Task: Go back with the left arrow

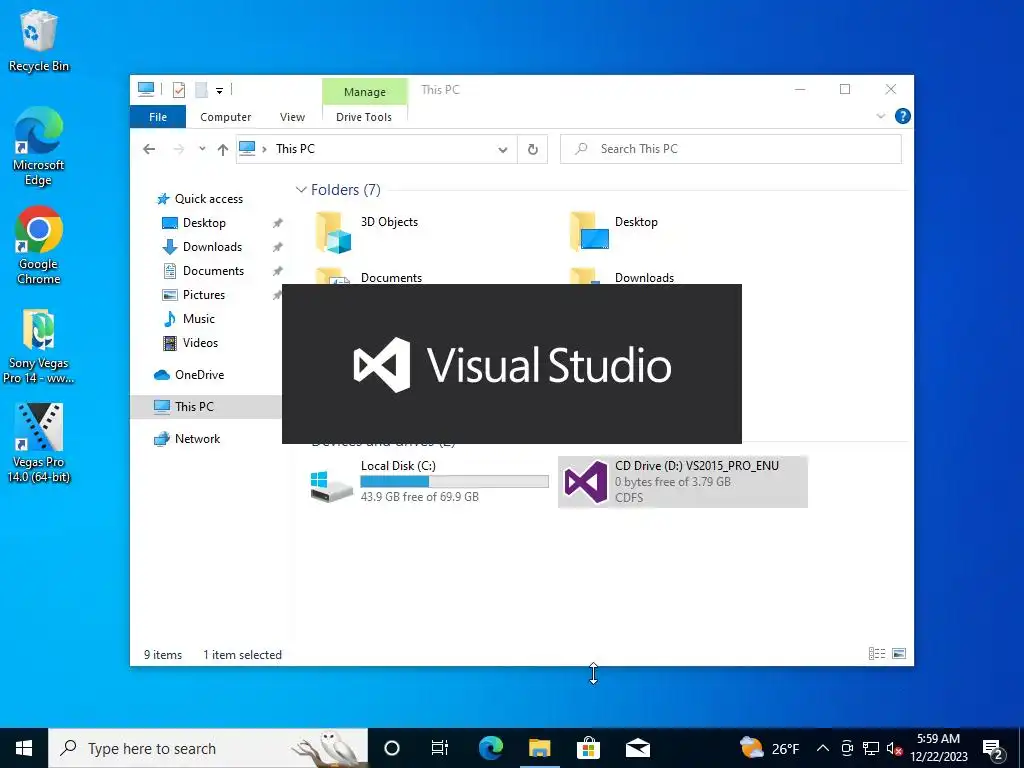Action: point(149,150)
